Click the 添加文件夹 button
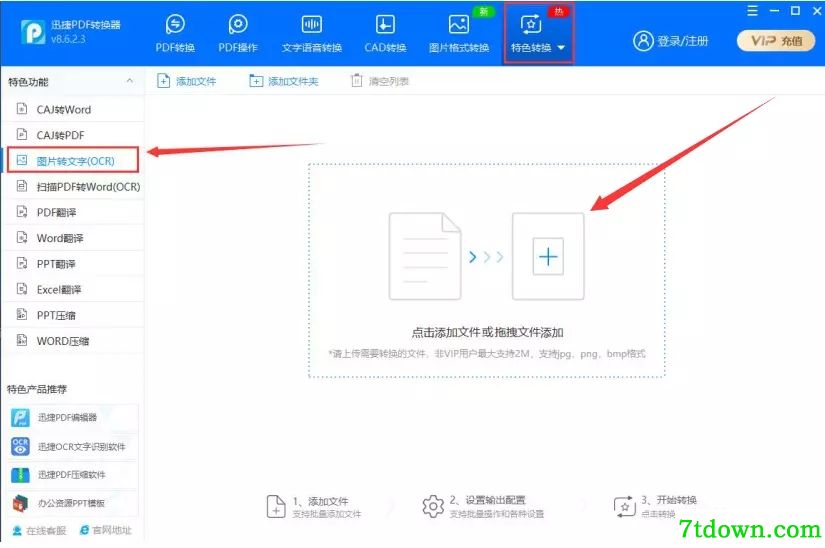 click(284, 81)
